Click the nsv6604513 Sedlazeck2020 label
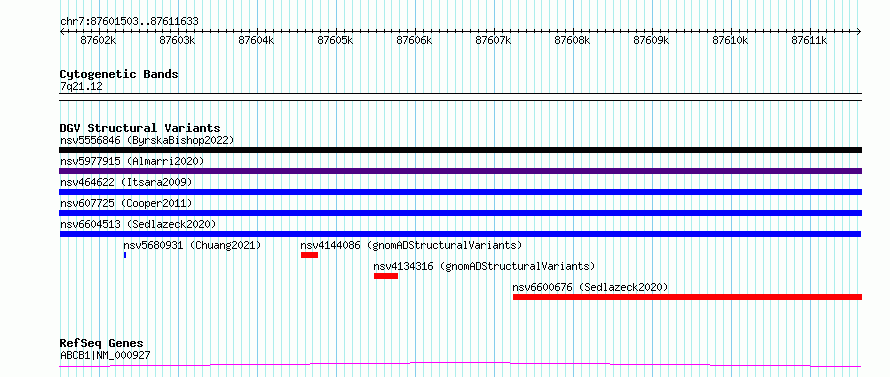Viewport: 890px width, 377px height. [x=138, y=224]
